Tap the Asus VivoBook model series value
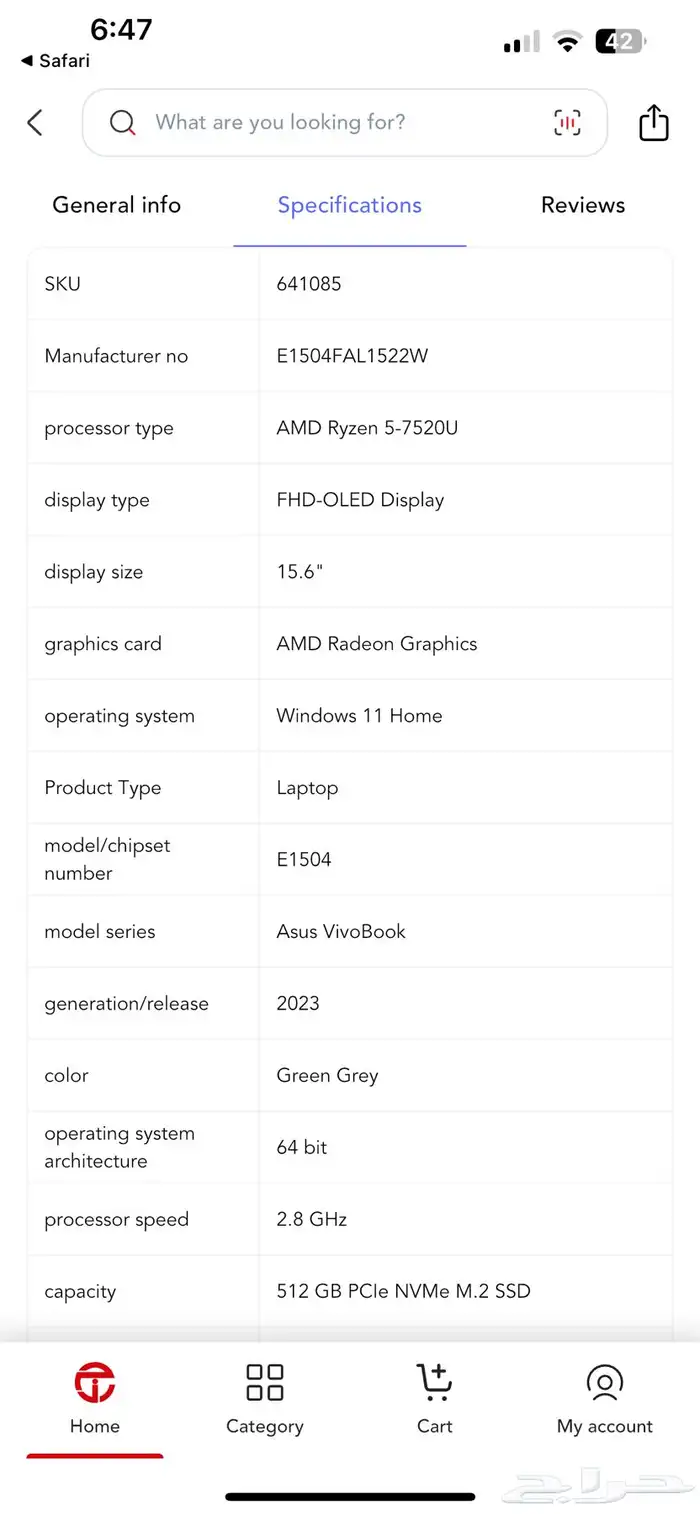The image size is (700, 1514). tap(341, 932)
